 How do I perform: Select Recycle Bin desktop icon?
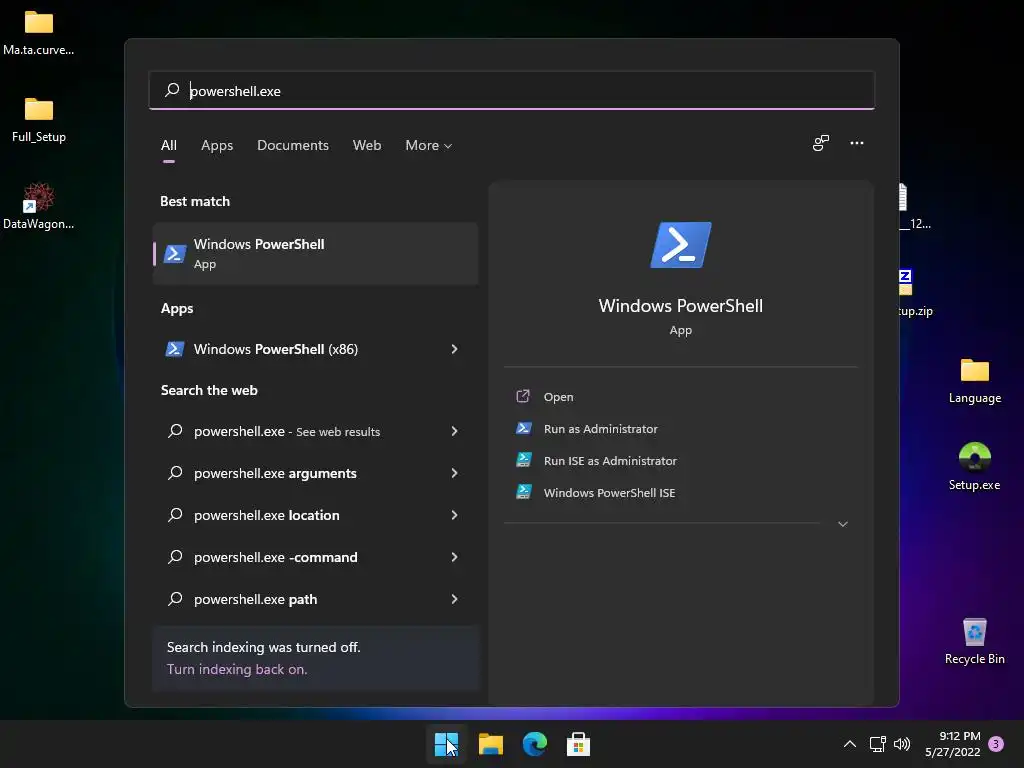974,641
